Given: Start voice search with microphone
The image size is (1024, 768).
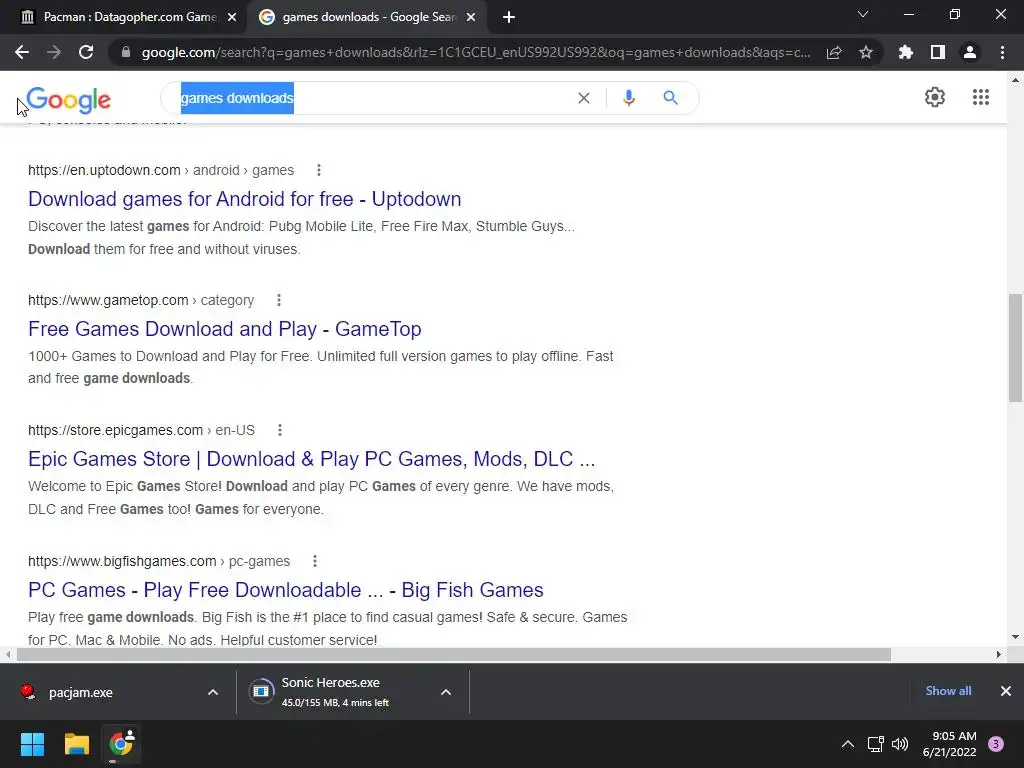Looking at the screenshot, I should [628, 98].
